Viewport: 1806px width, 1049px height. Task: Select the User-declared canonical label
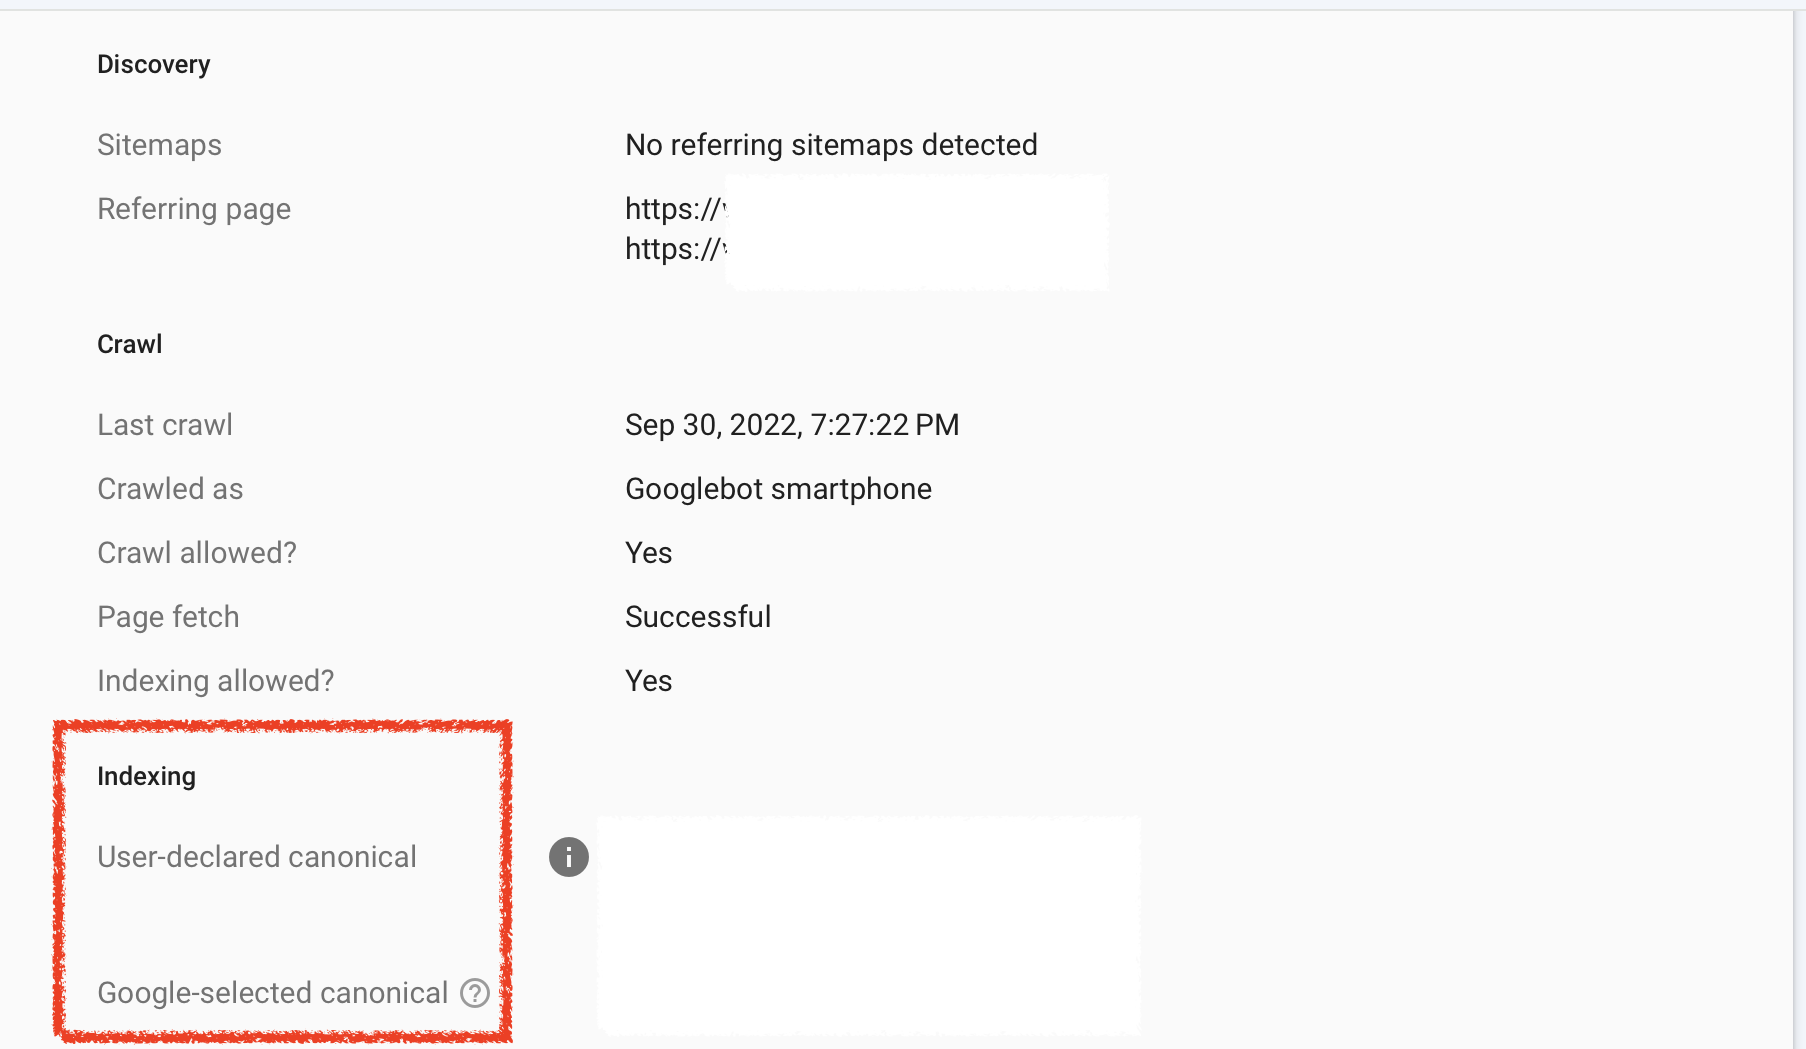(x=257, y=856)
